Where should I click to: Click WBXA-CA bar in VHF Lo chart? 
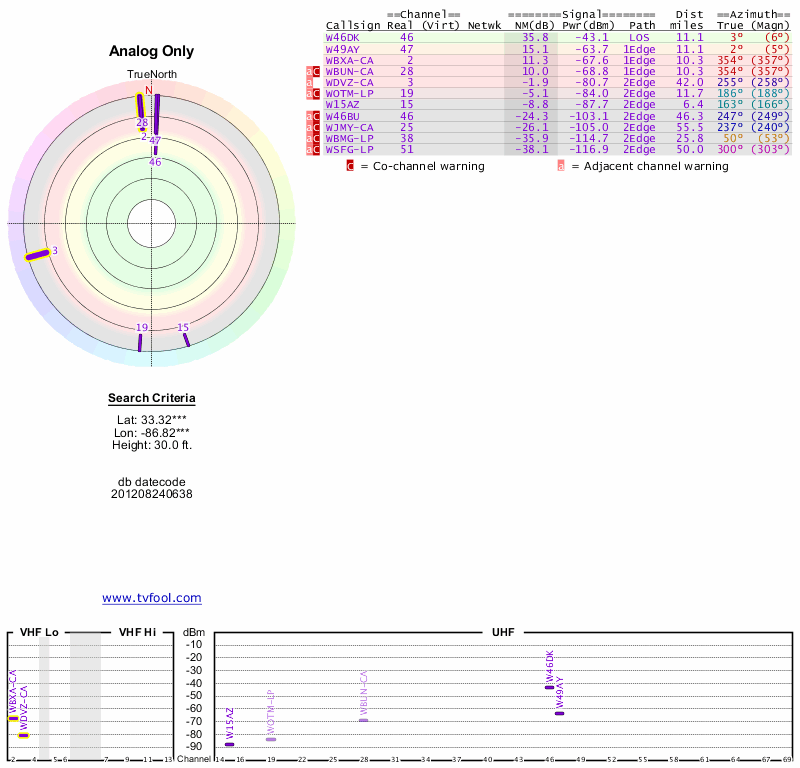[x=13, y=719]
